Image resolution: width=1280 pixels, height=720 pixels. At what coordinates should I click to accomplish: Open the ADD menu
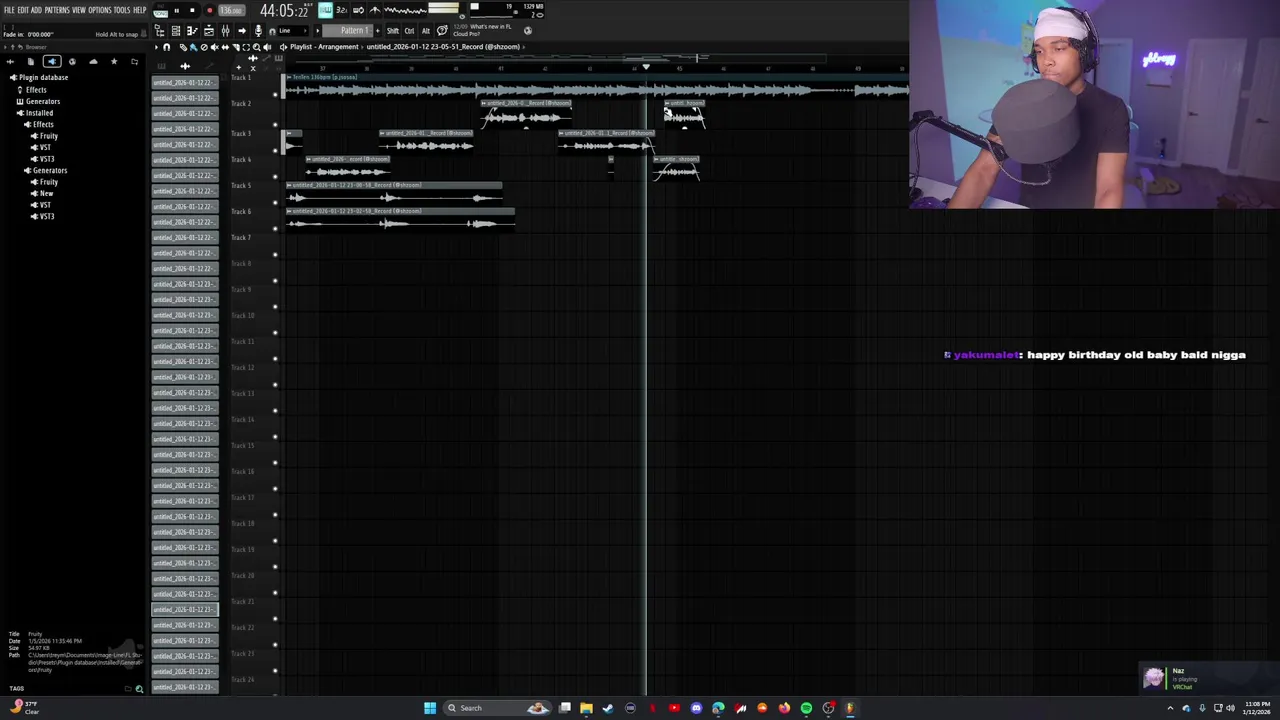pos(36,10)
